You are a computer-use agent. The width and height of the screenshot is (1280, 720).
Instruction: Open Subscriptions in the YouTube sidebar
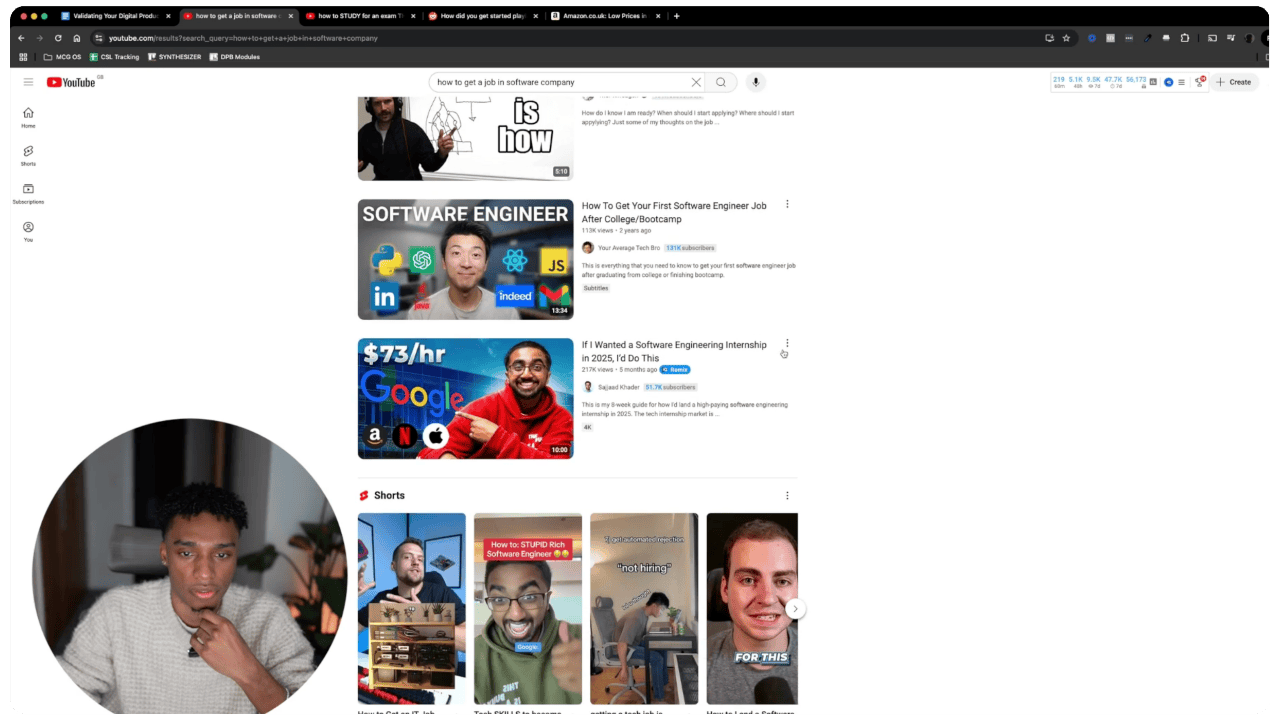28,193
